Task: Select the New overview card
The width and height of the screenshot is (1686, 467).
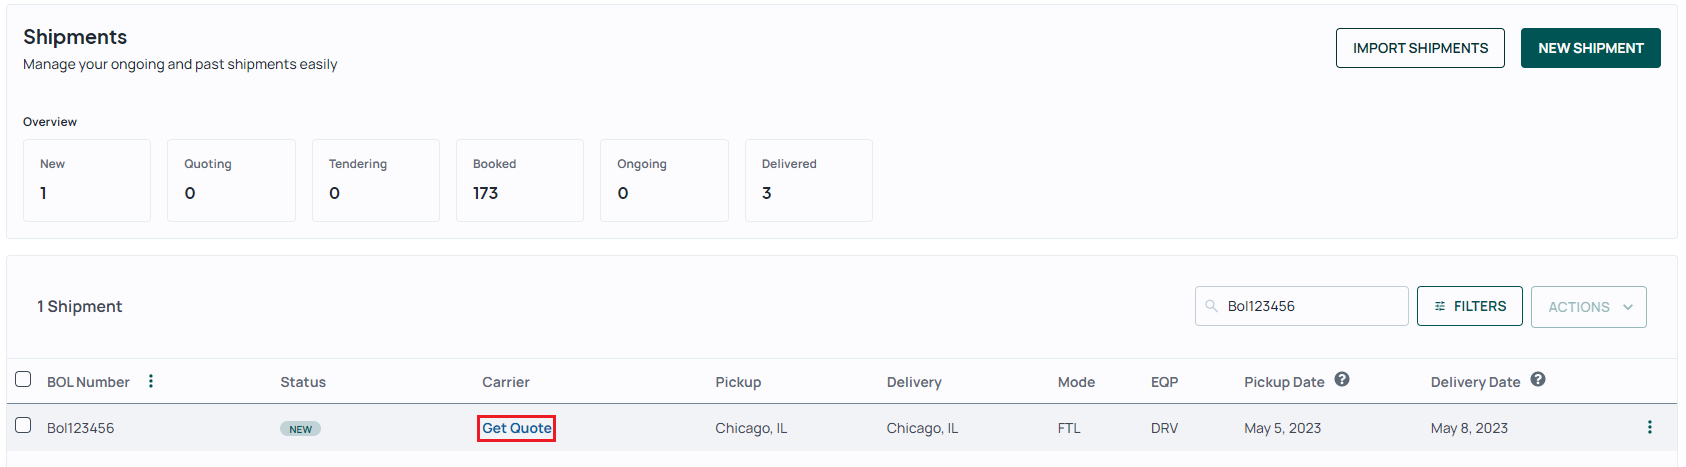Action: tap(87, 180)
